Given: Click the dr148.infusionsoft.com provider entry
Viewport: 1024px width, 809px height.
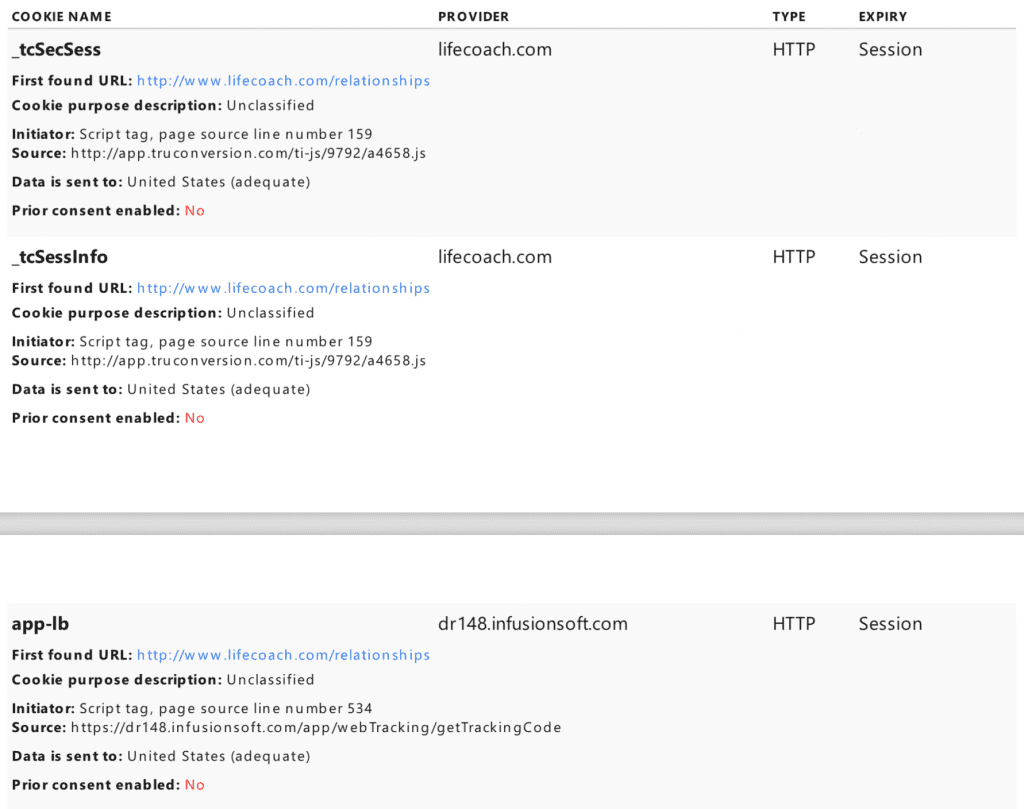Looking at the screenshot, I should point(532,624).
